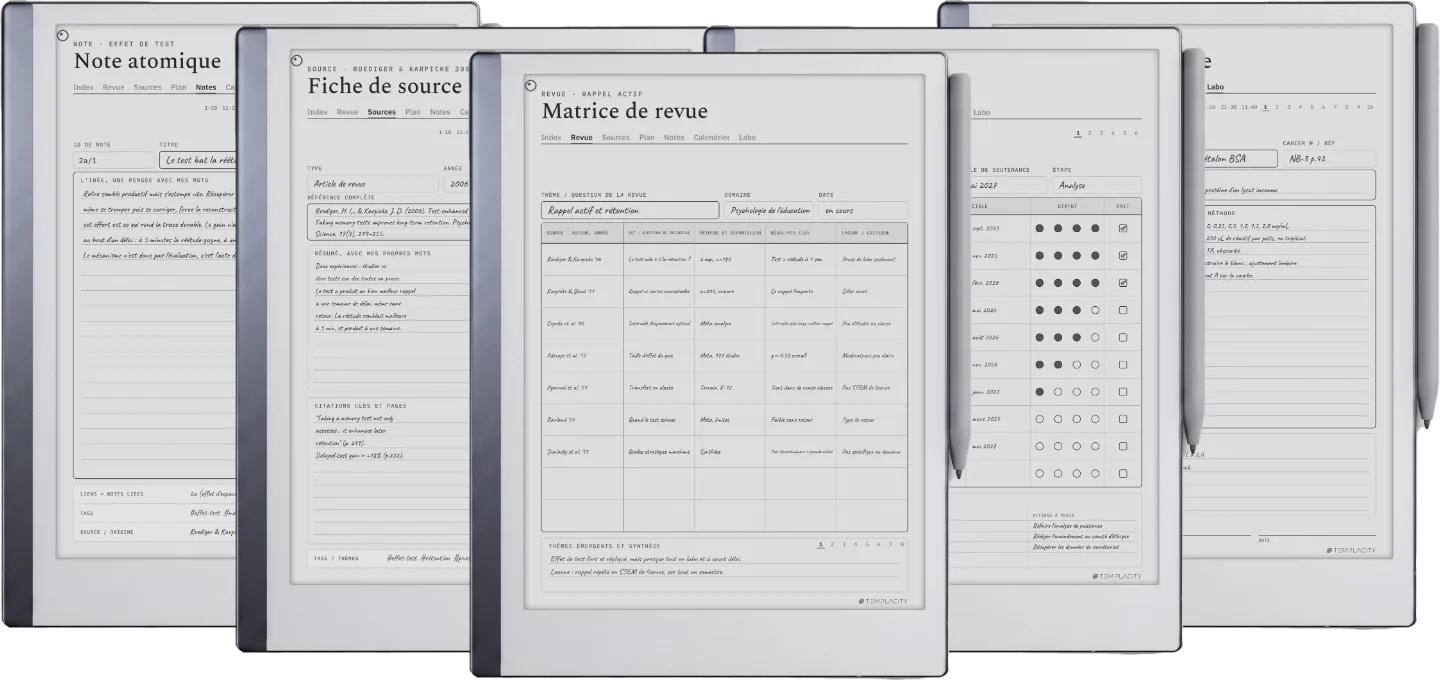Image resolution: width=1440 pixels, height=681 pixels.
Task: Open page range 1-10 on Fiche de source
Action: pyautogui.click(x=445, y=132)
